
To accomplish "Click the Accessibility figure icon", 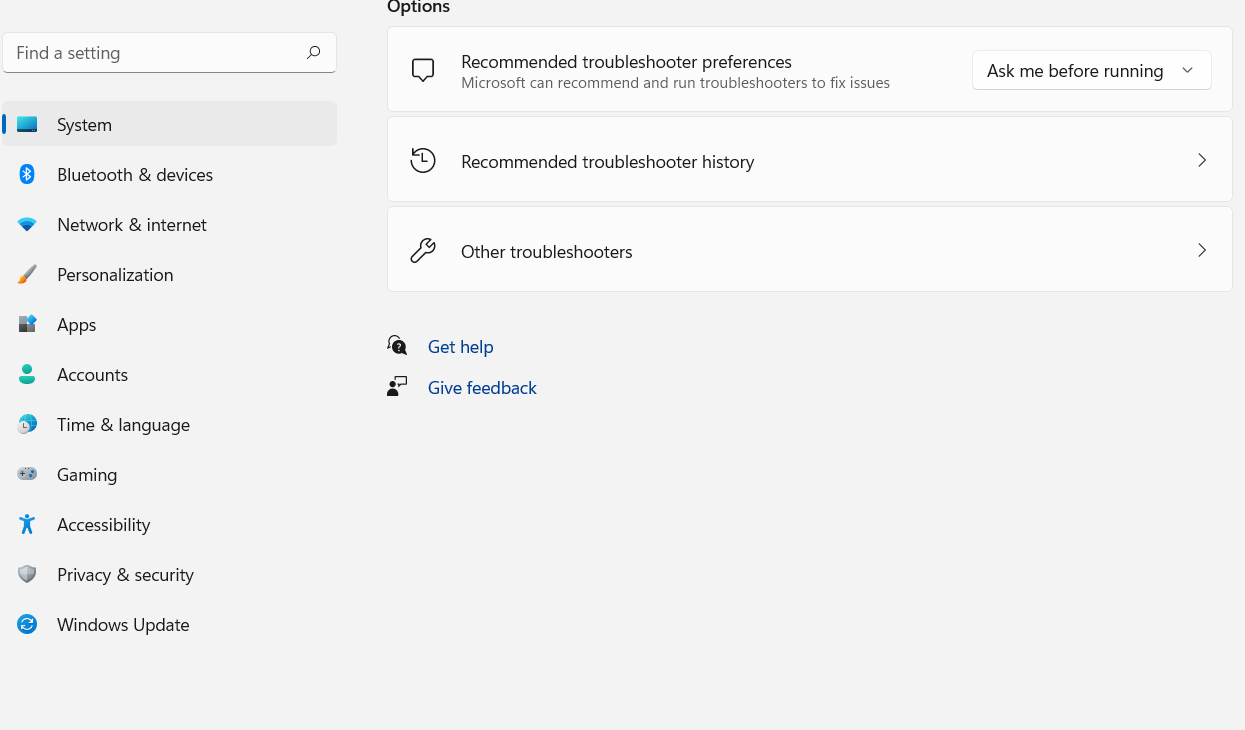I will click(27, 525).
